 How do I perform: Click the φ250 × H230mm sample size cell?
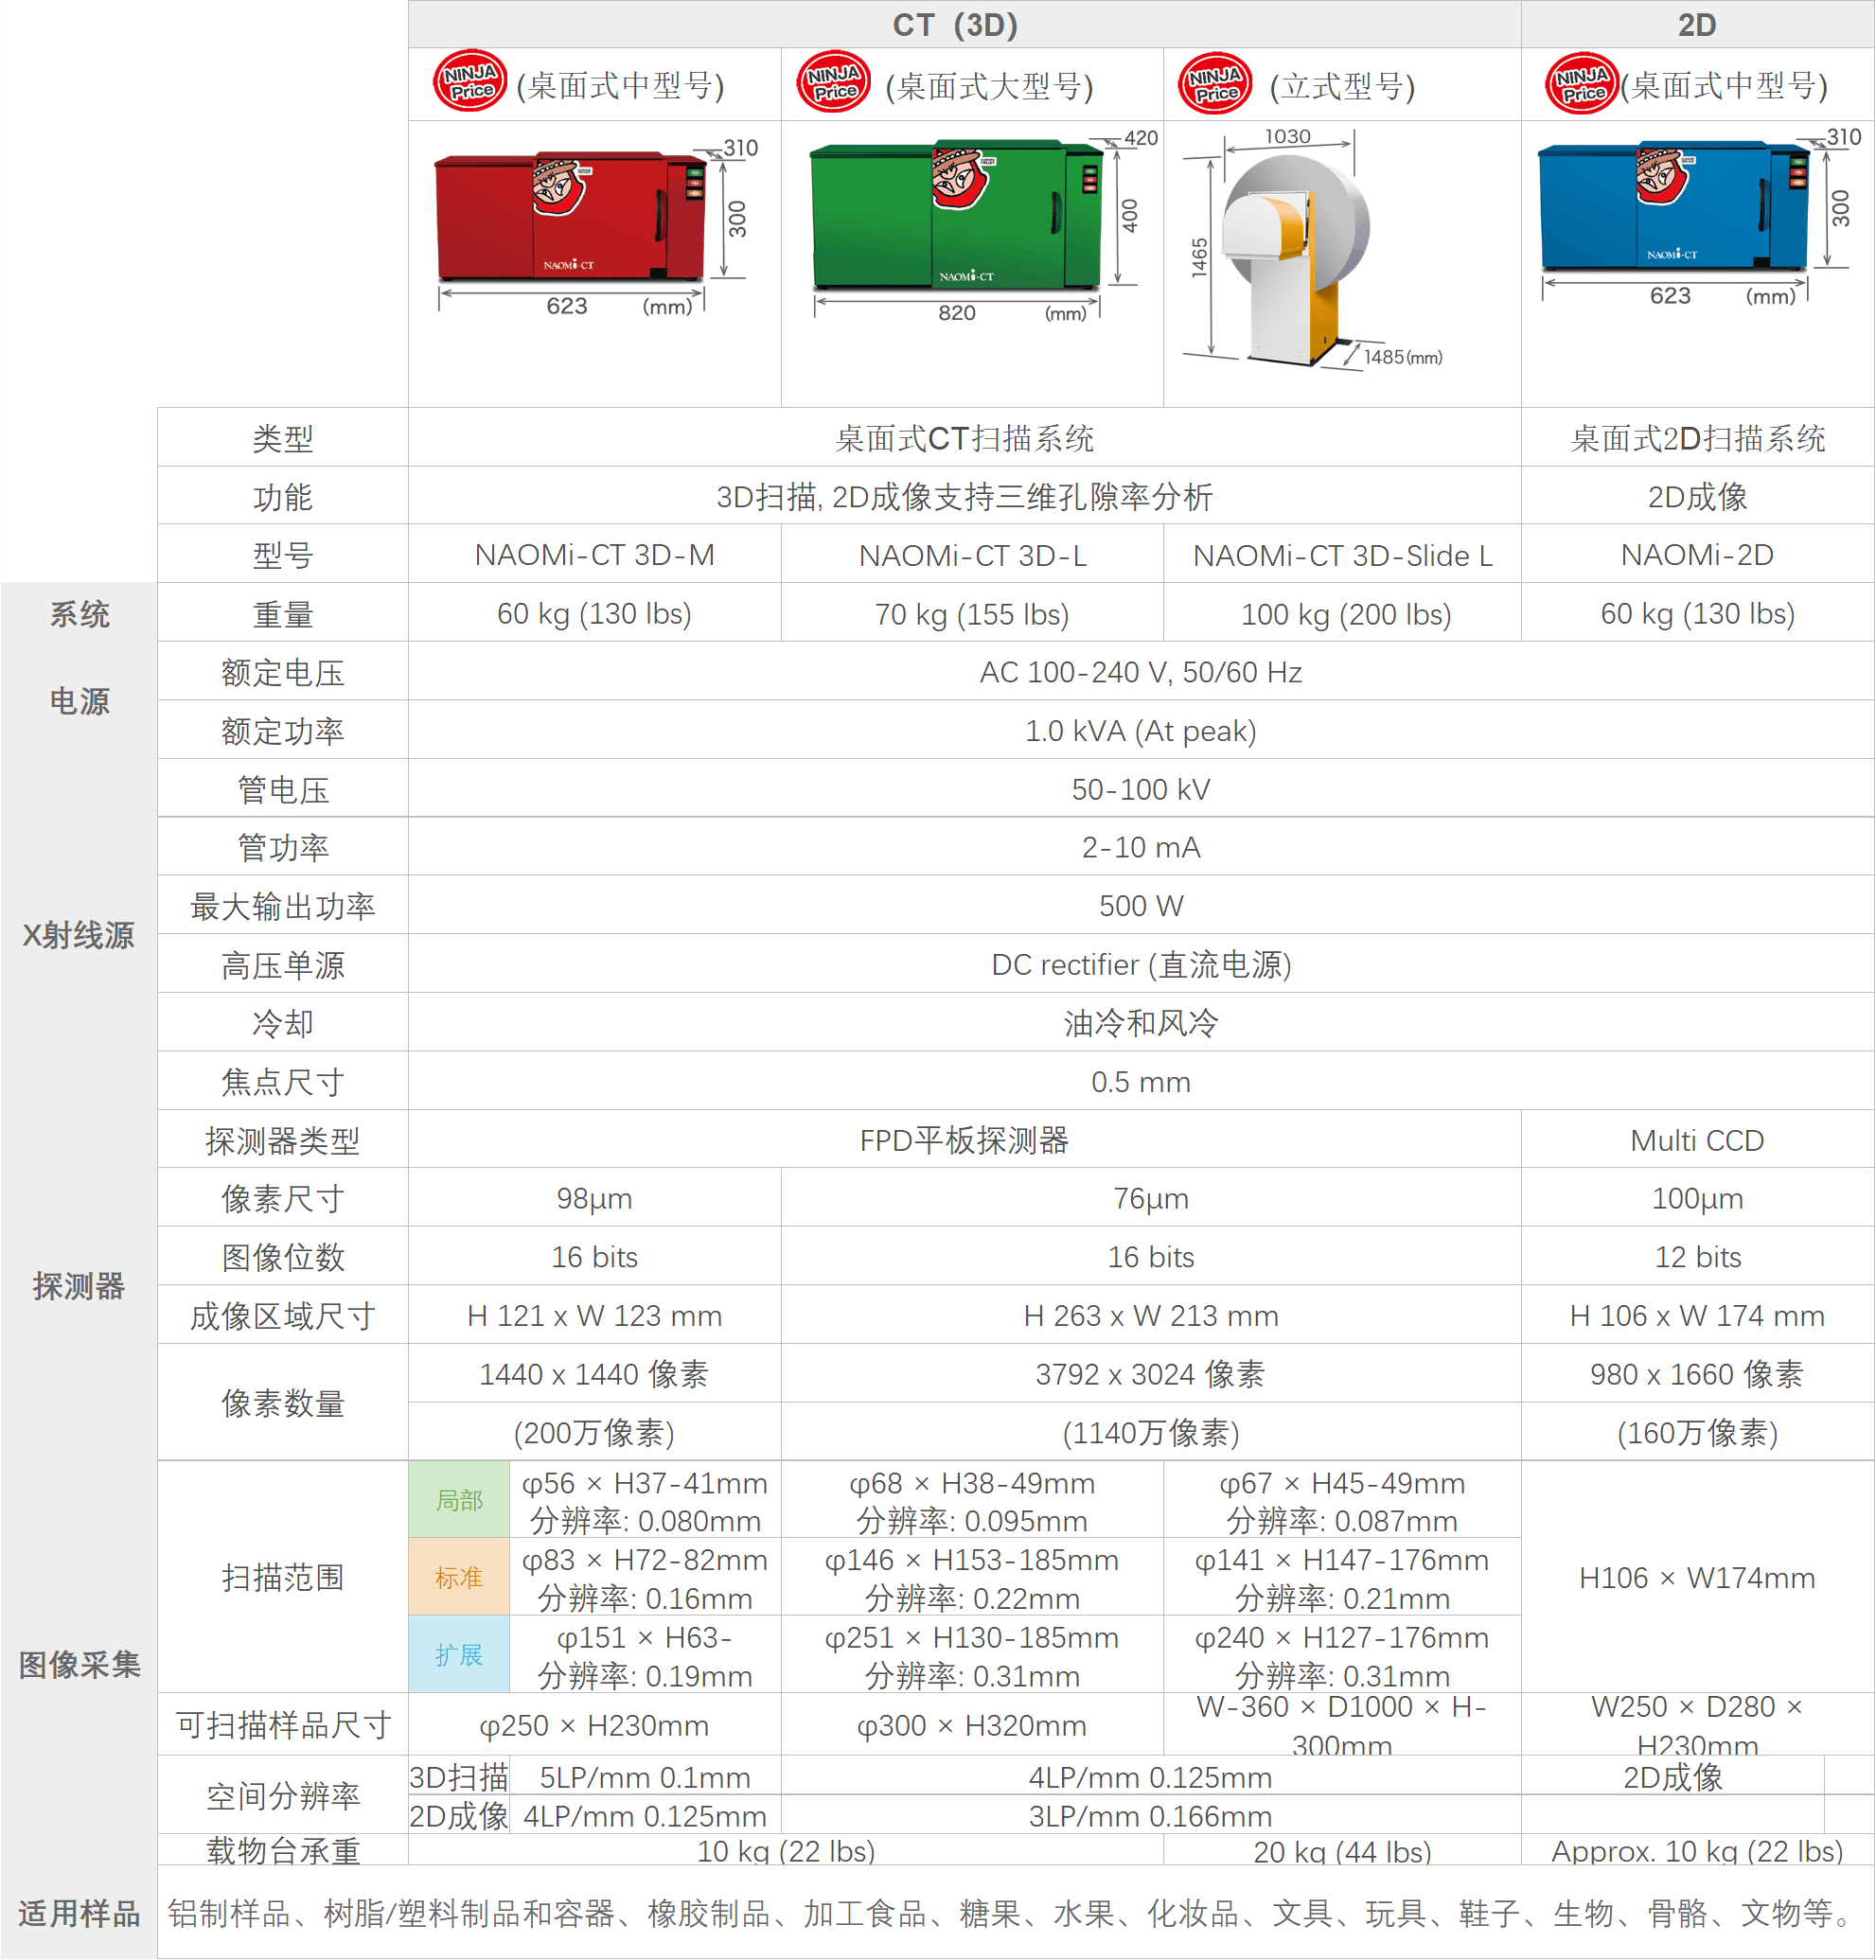point(595,1725)
